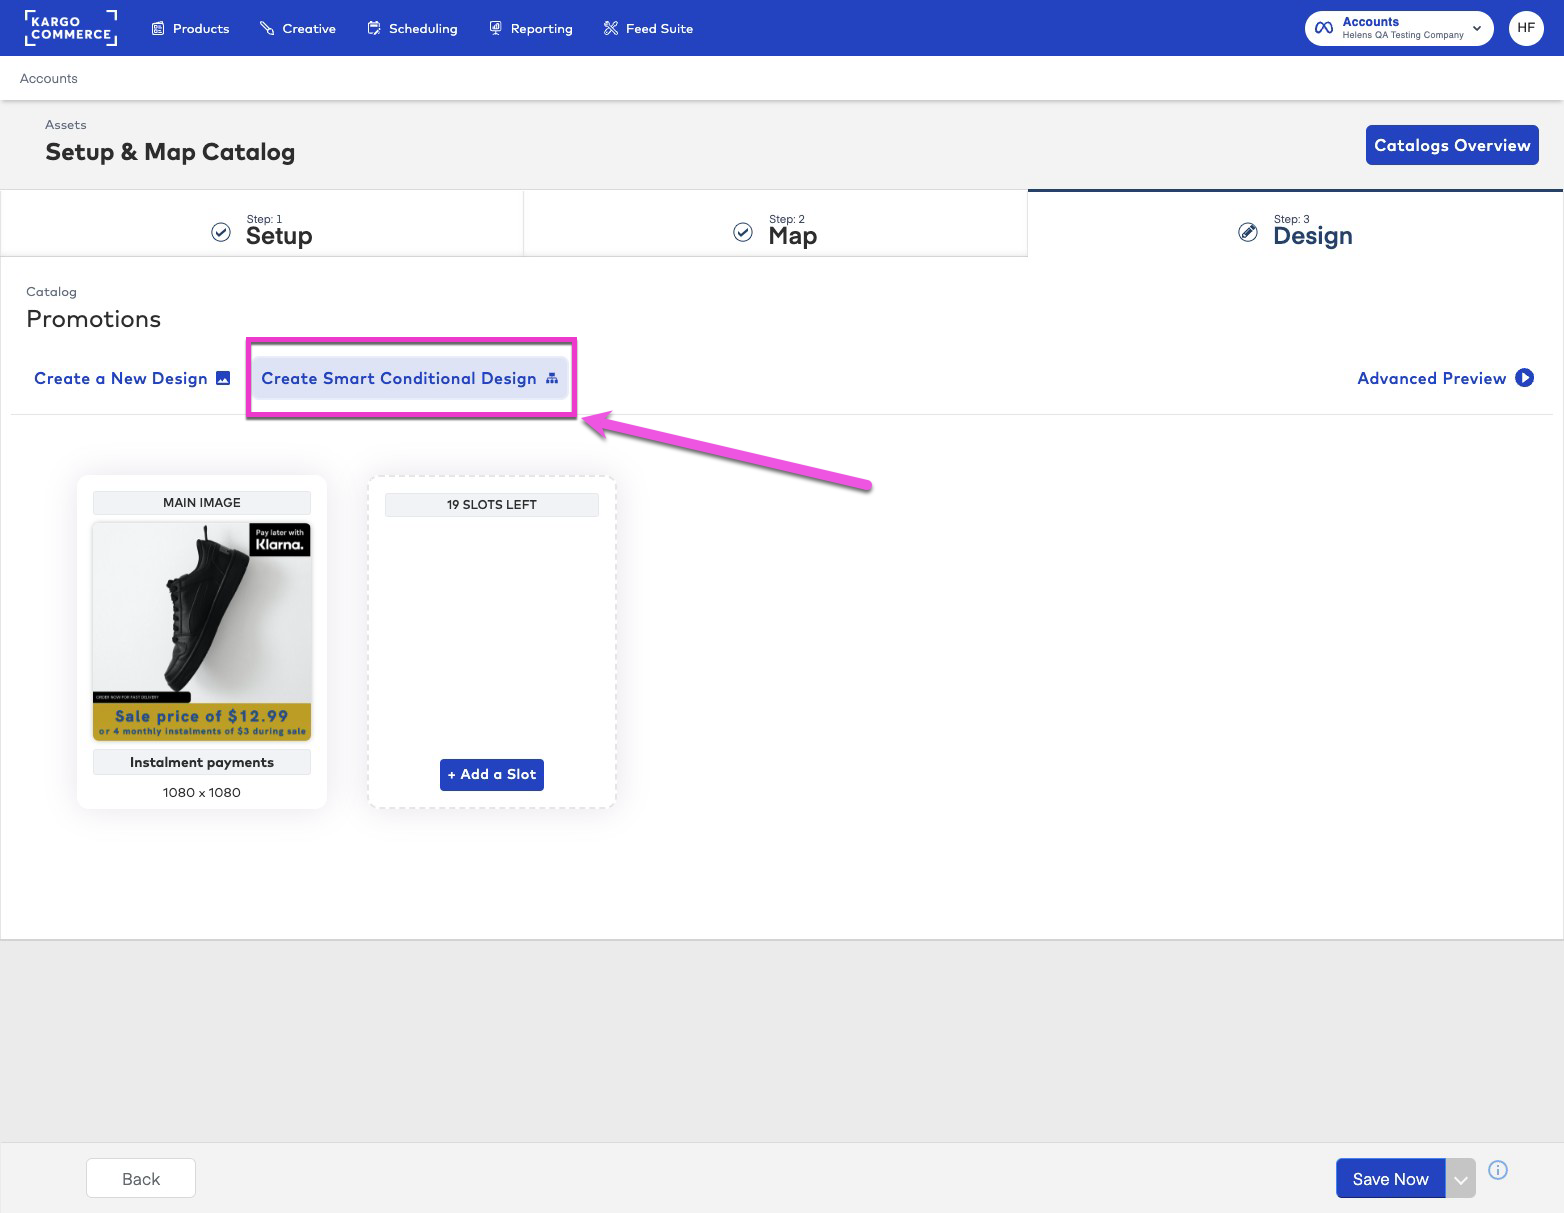Open Advanced Preview play icon
The image size is (1564, 1213).
1524,378
